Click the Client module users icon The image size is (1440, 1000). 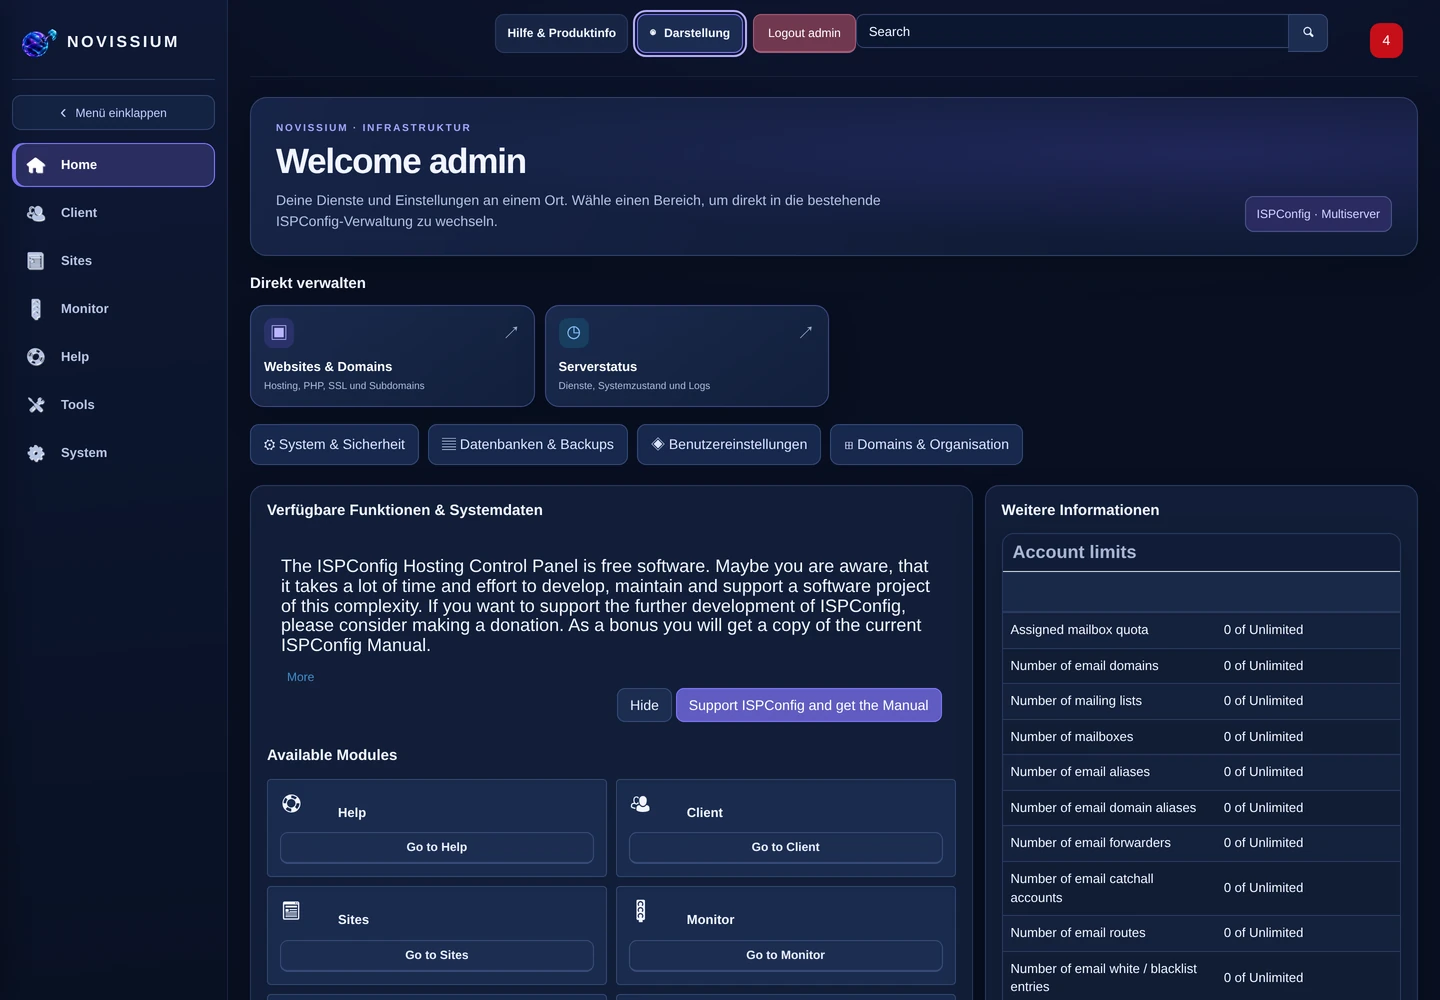point(640,803)
